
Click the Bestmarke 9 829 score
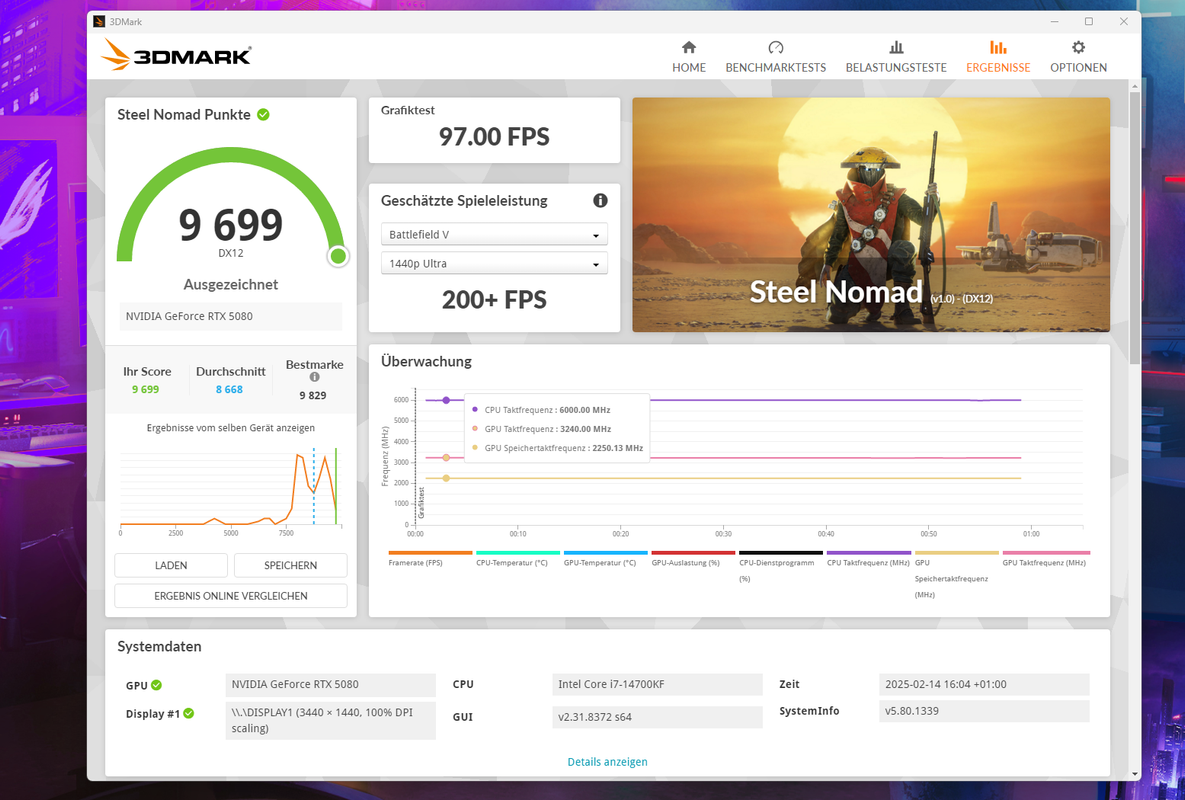[313, 395]
